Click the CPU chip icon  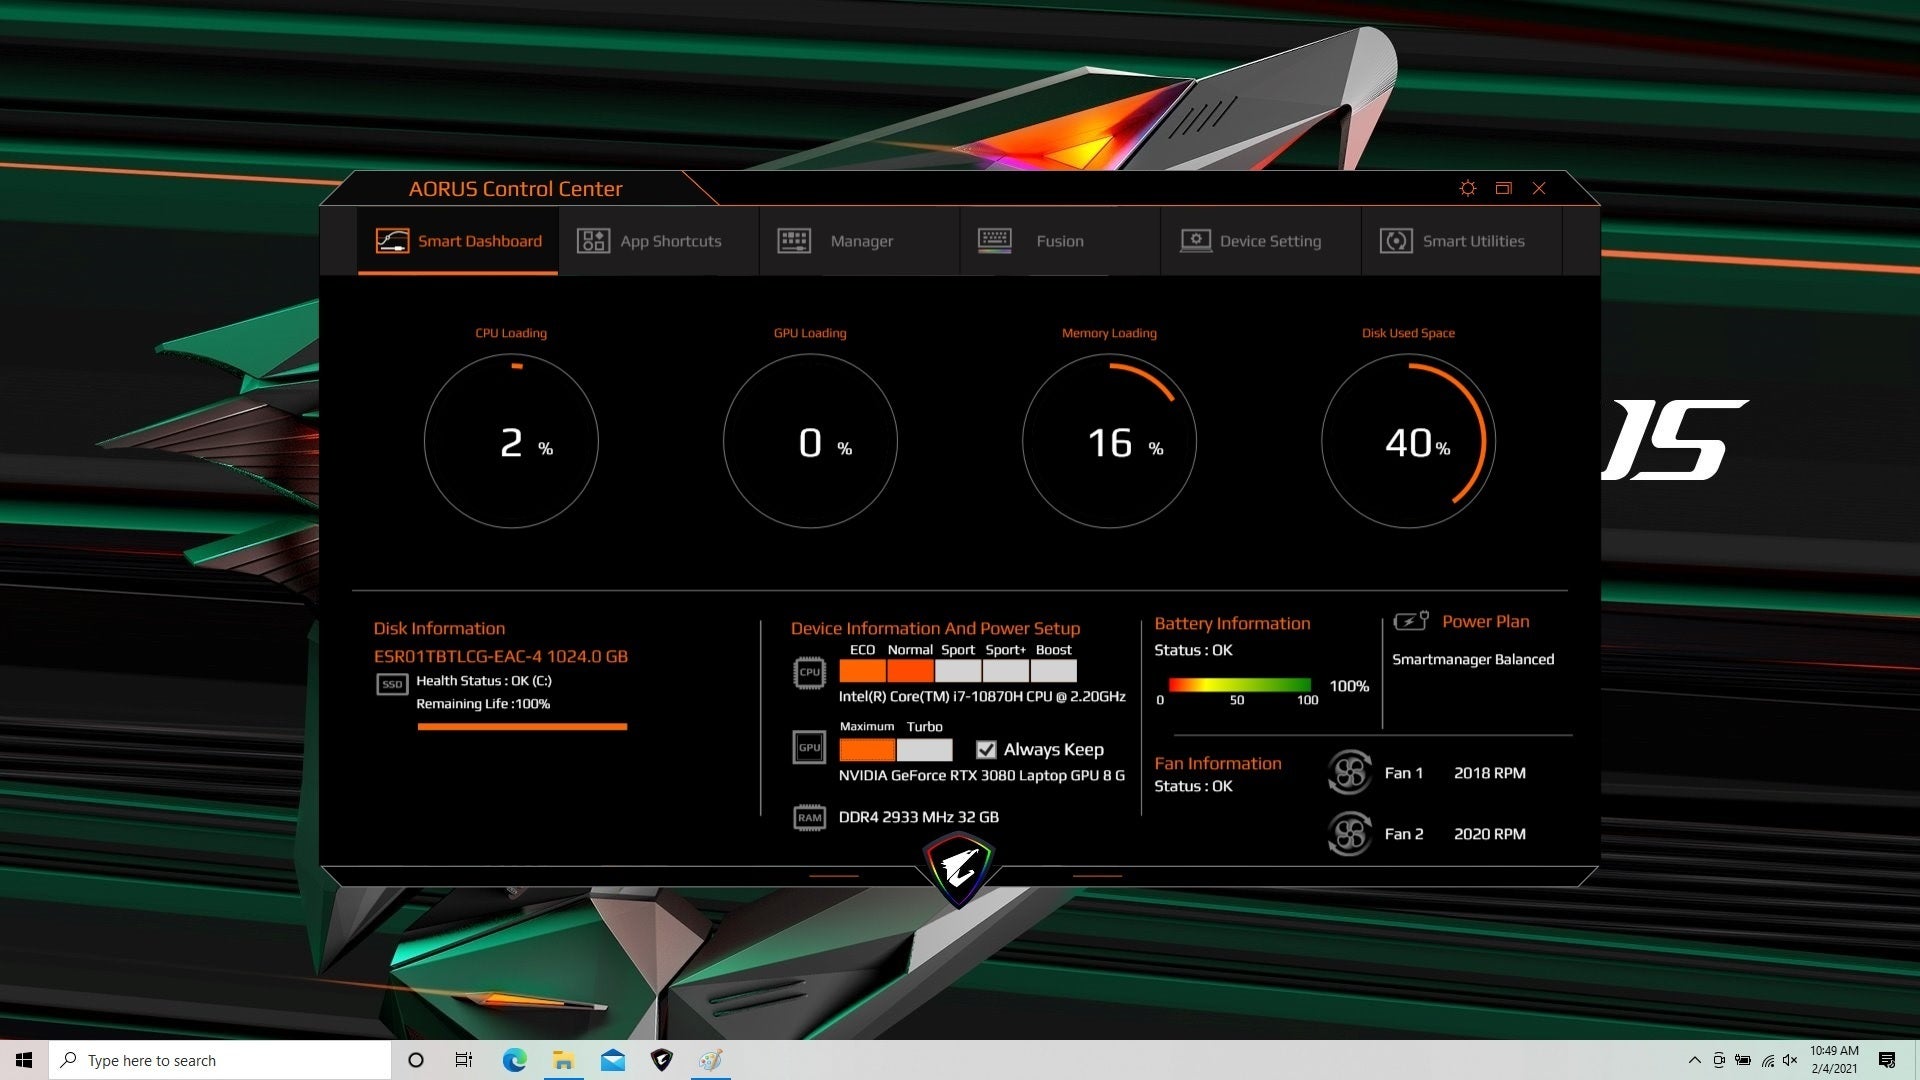(809, 672)
